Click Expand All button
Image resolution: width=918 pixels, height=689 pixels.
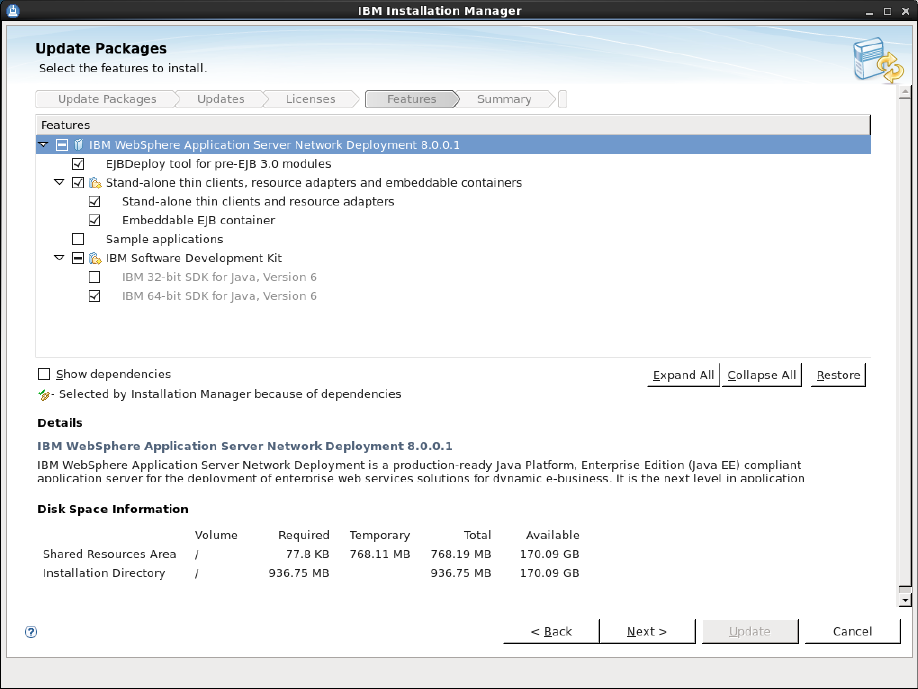click(x=683, y=375)
